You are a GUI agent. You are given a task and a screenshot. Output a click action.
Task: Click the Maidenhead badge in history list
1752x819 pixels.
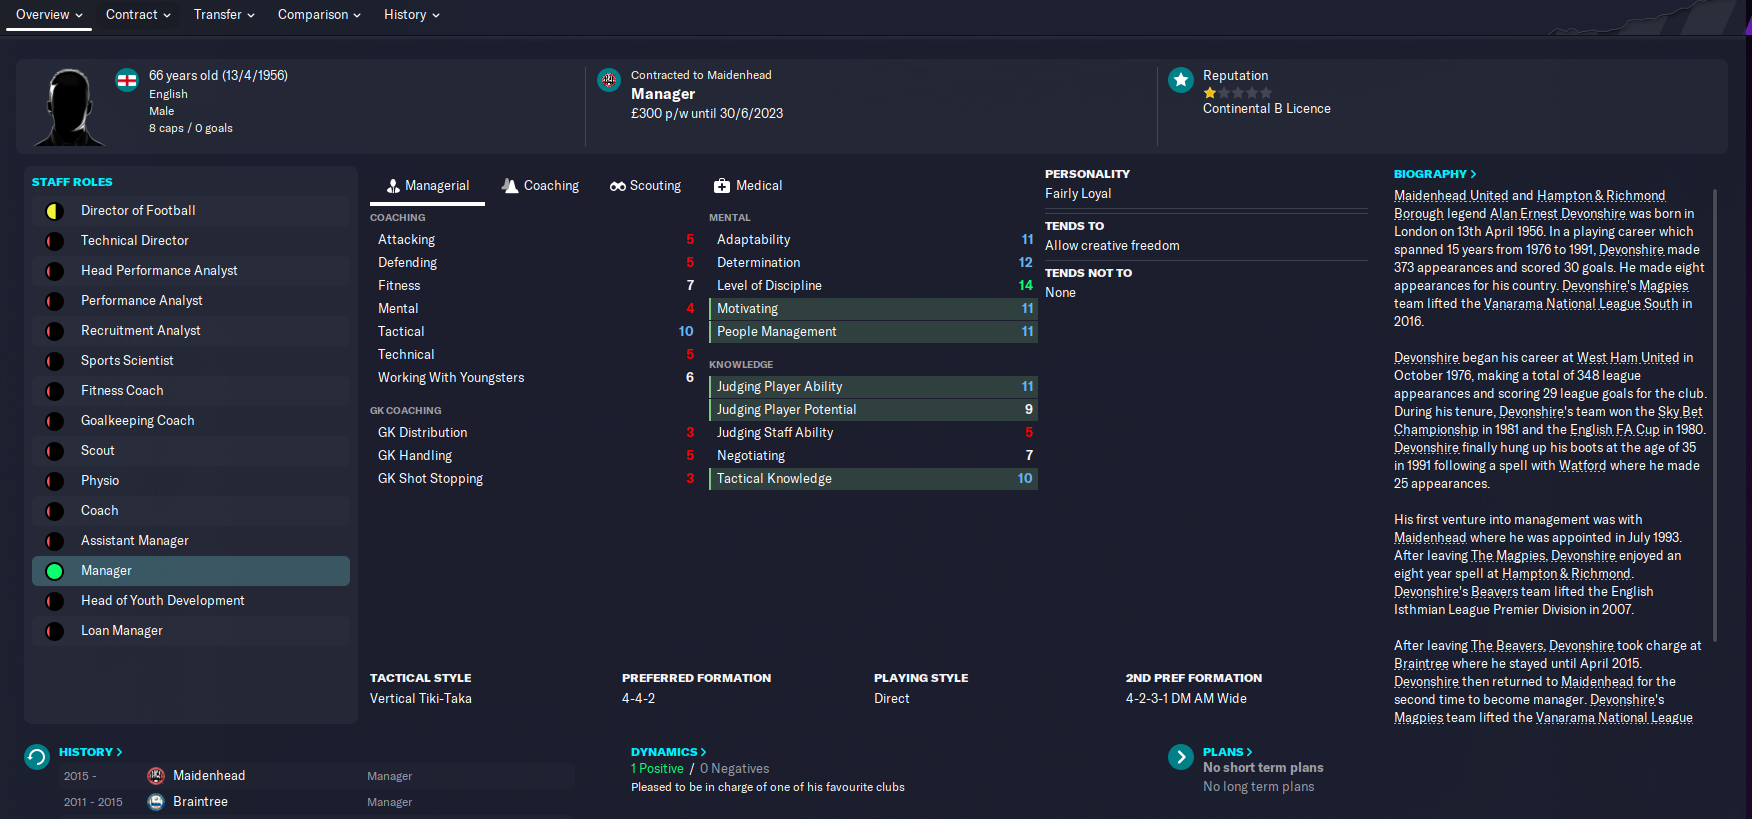tap(156, 776)
